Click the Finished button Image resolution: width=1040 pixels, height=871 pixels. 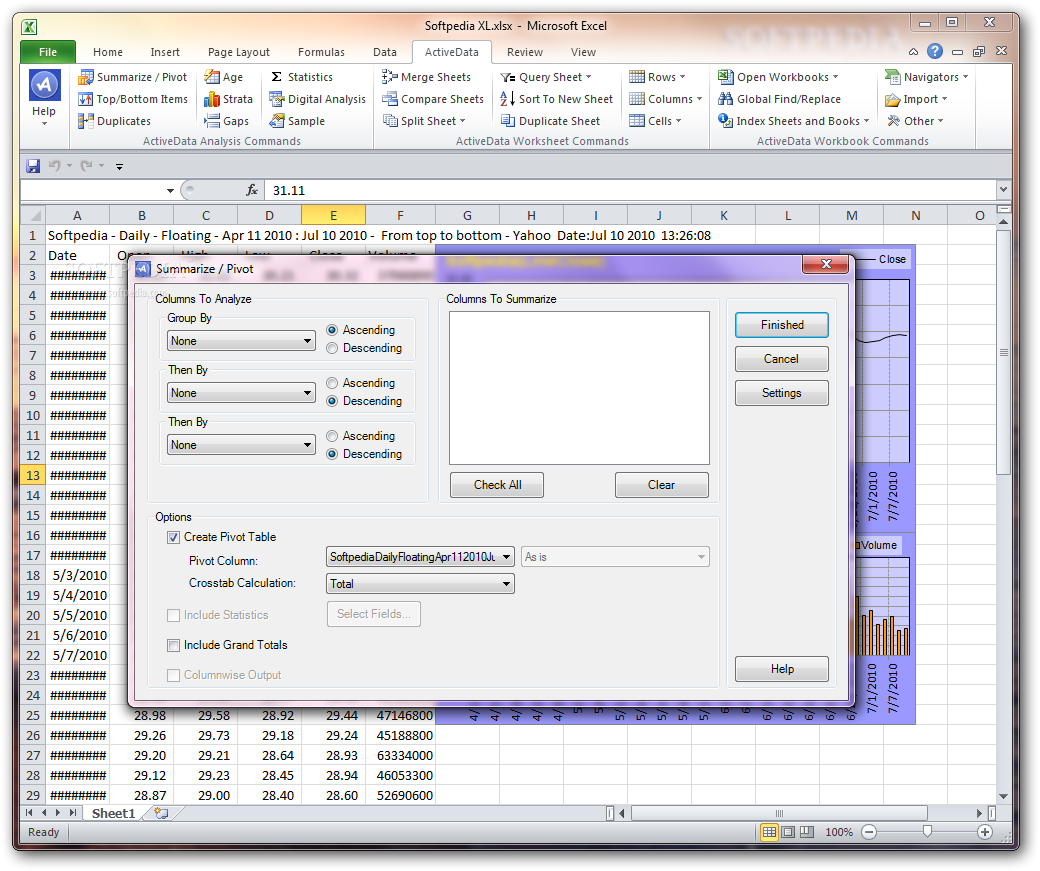(x=782, y=325)
